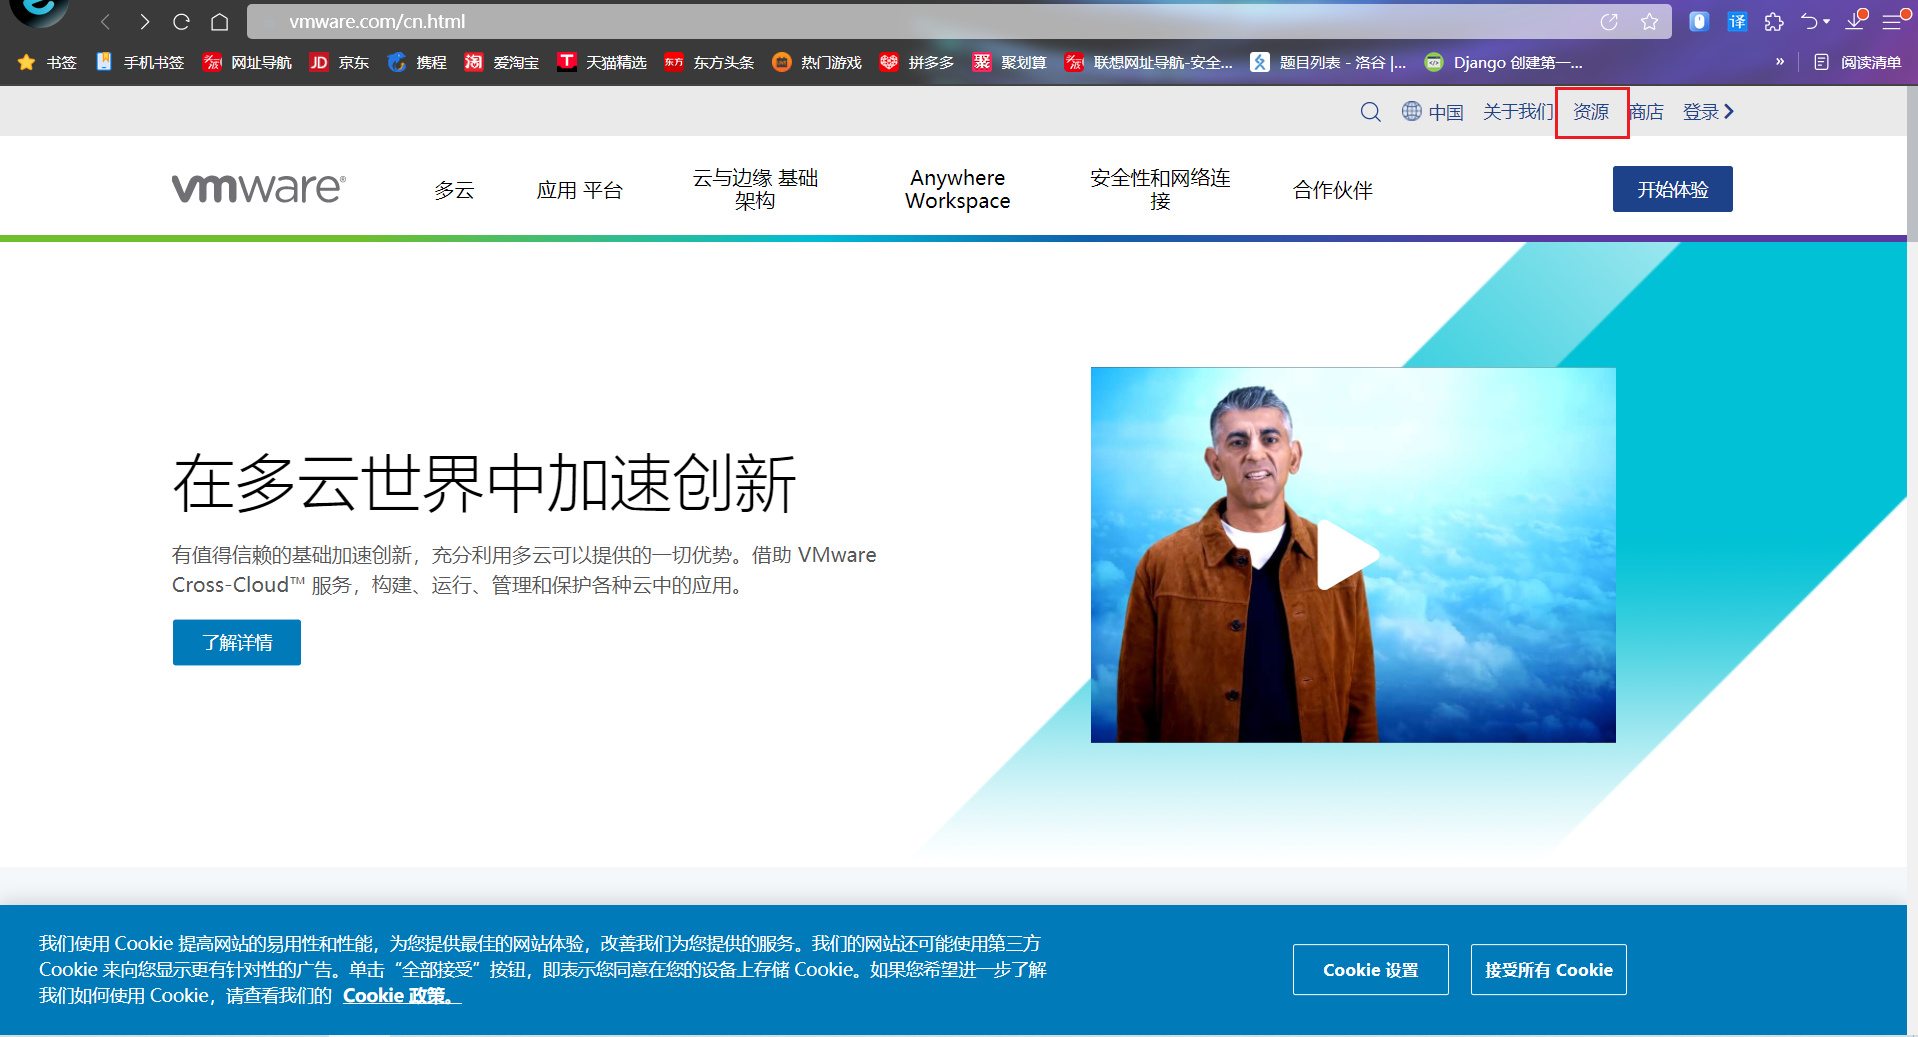Play the hero video
Image resolution: width=1918 pixels, height=1037 pixels.
tap(1346, 555)
